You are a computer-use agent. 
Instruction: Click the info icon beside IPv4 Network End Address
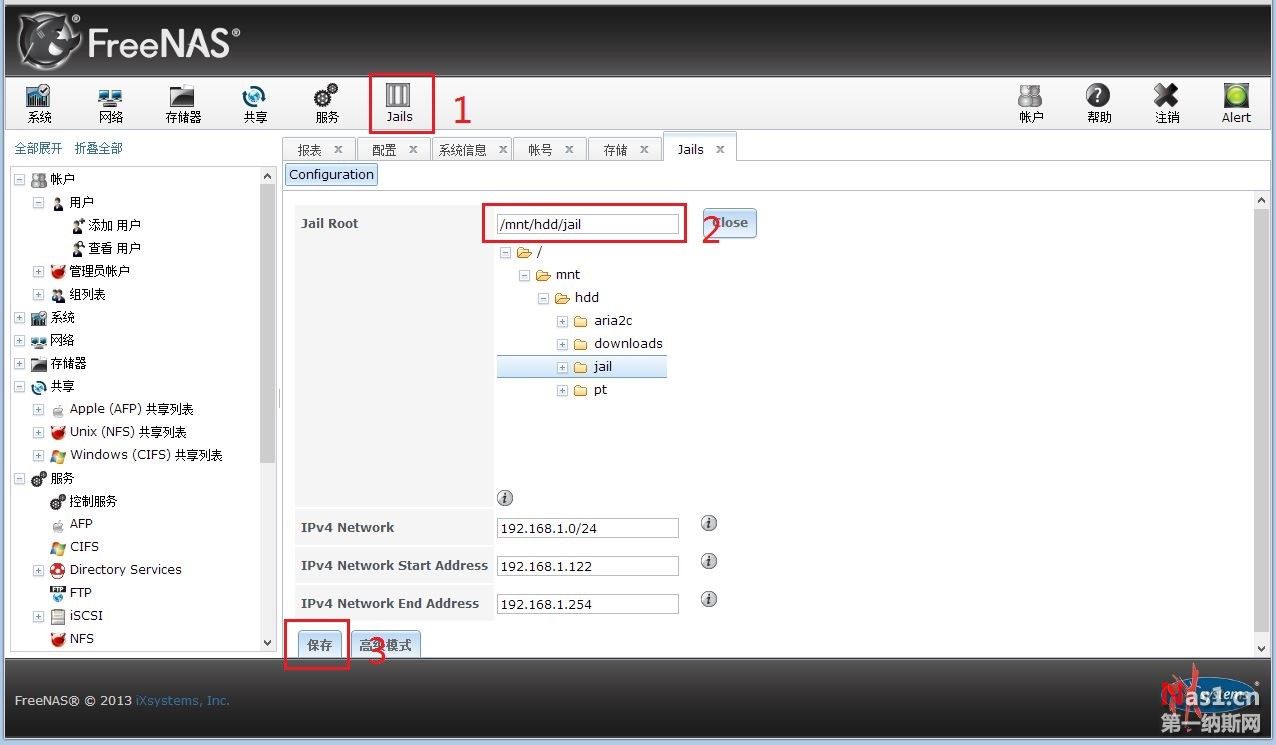tap(709, 599)
